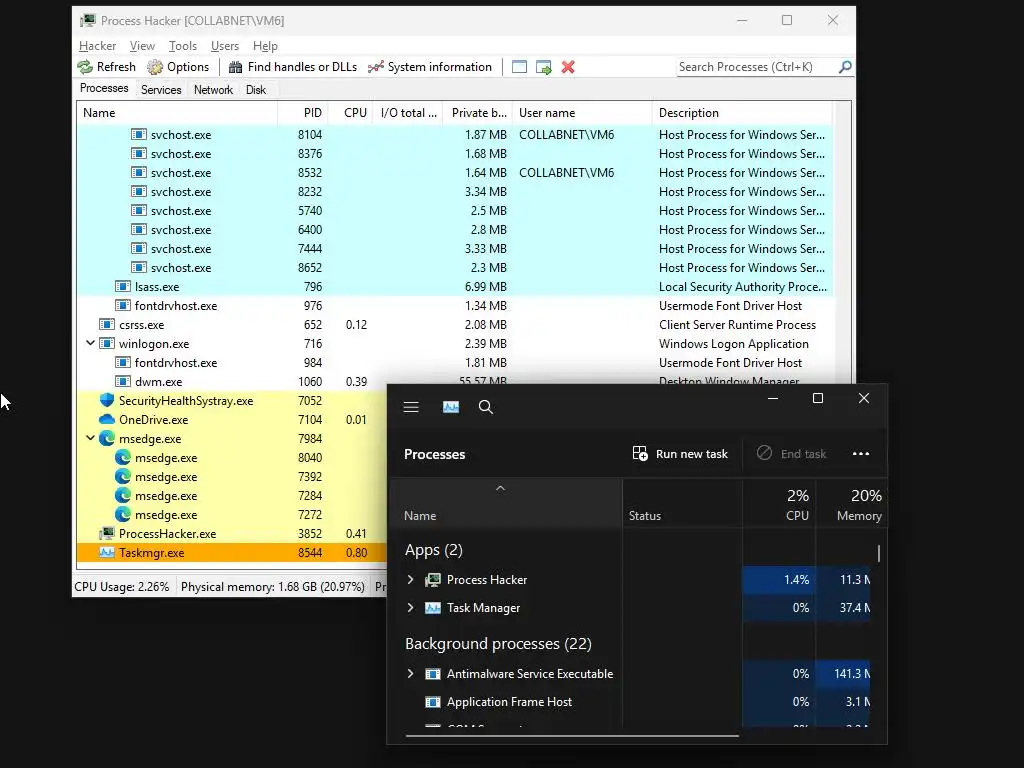Open System information graph icon
Image resolution: width=1024 pixels, height=768 pixels.
coord(376,67)
